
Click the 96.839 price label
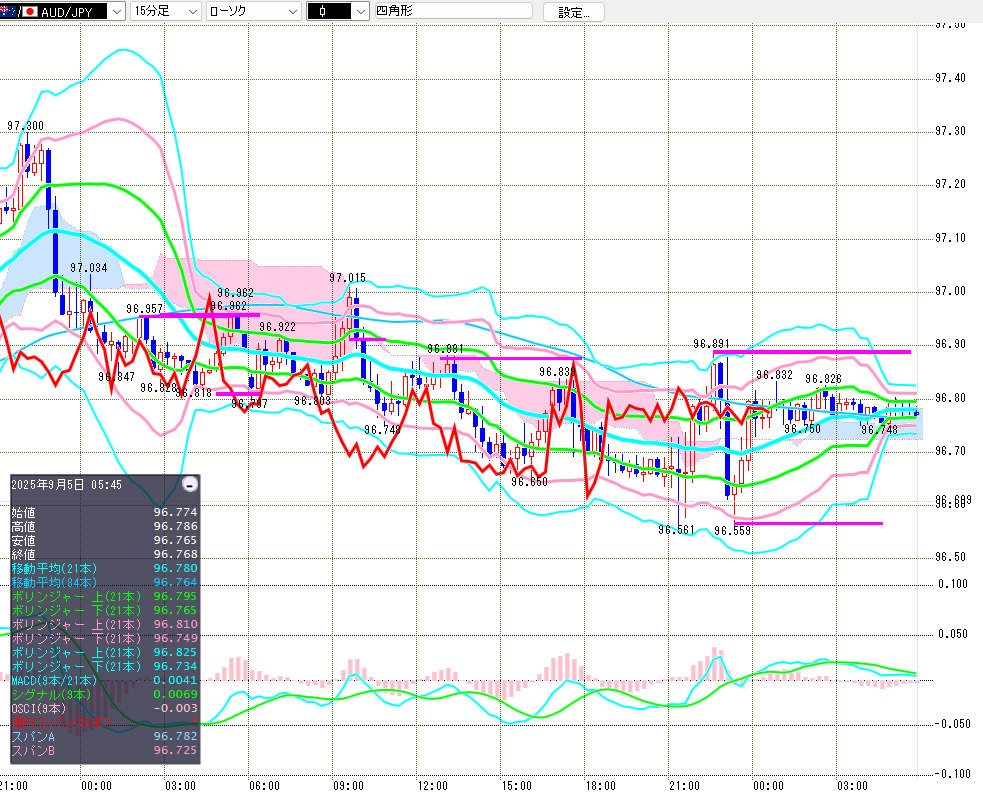point(557,372)
